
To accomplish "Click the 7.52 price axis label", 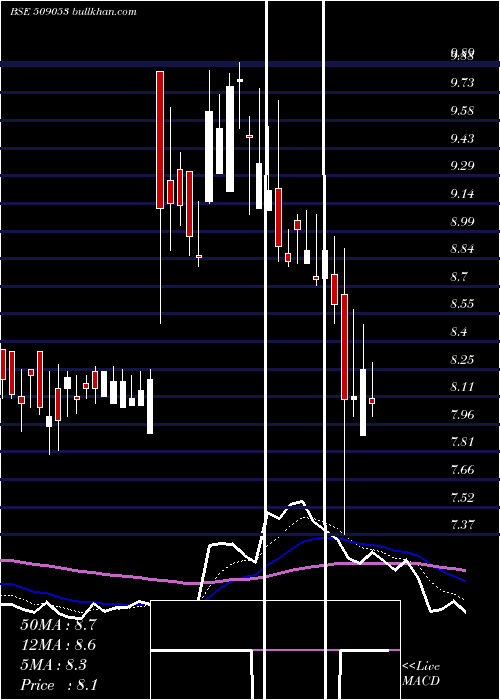I will pos(462,497).
